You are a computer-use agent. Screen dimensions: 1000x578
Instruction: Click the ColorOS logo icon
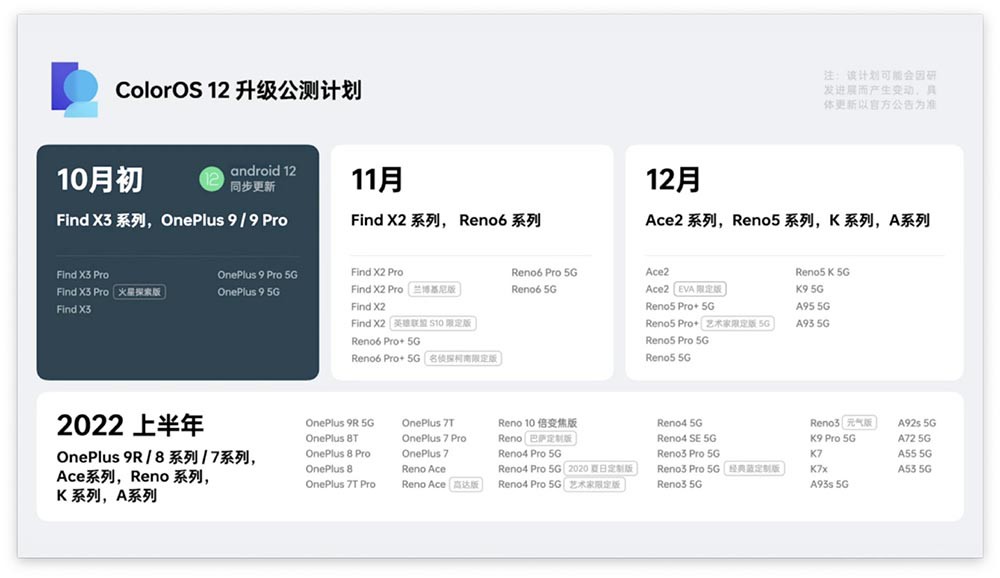tap(75, 90)
